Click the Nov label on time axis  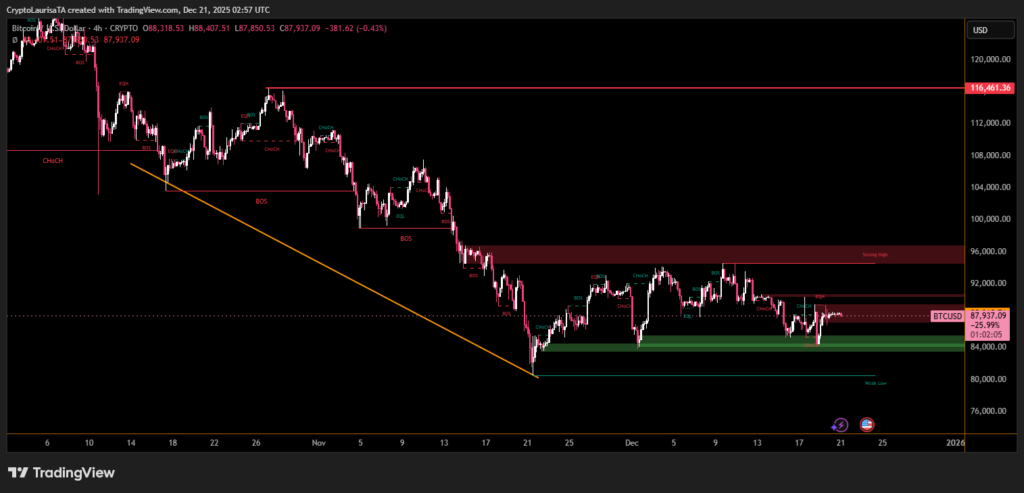(318, 441)
